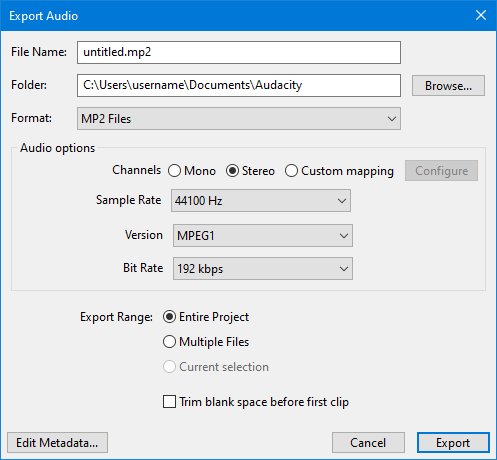
Task: Click the Sample Rate chevron arrow
Action: [342, 201]
